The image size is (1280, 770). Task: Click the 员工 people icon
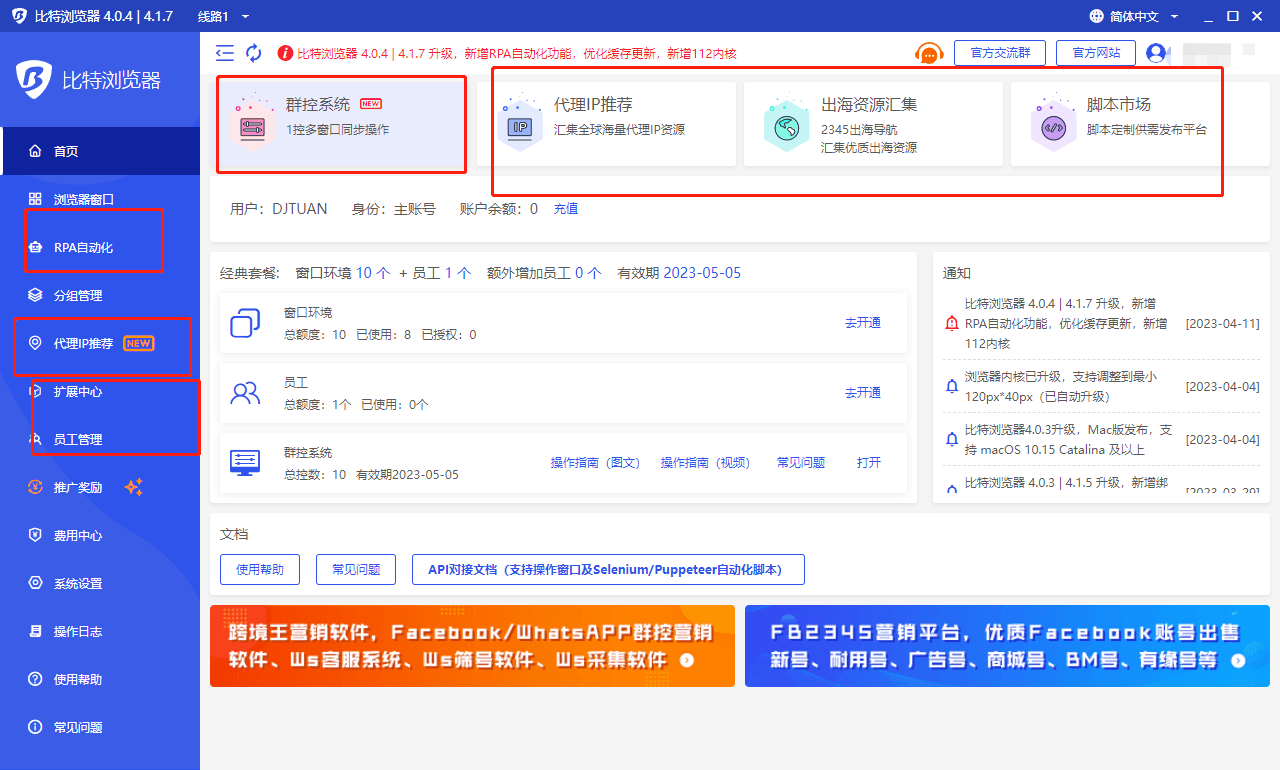(245, 393)
